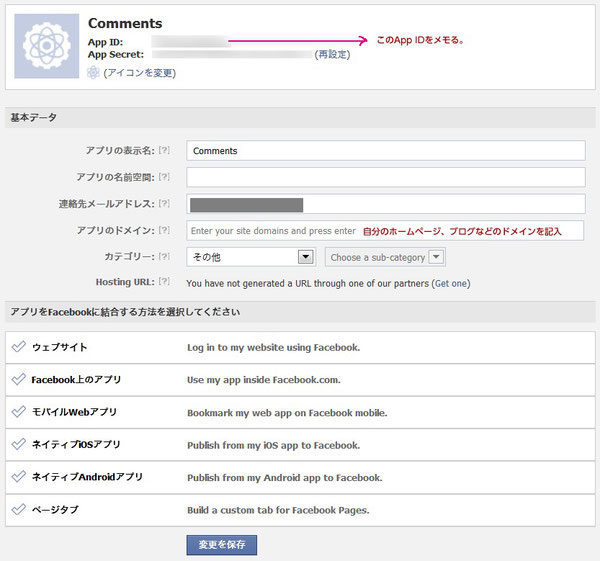Click the Comments app title heading
Screen dimensions: 600x561
click(x=125, y=23)
